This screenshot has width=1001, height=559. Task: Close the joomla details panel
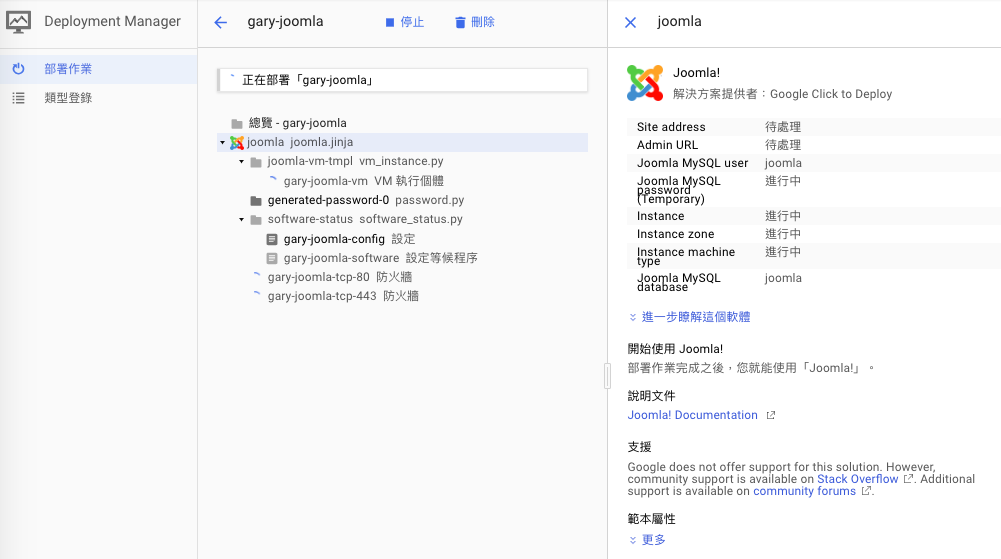630,22
